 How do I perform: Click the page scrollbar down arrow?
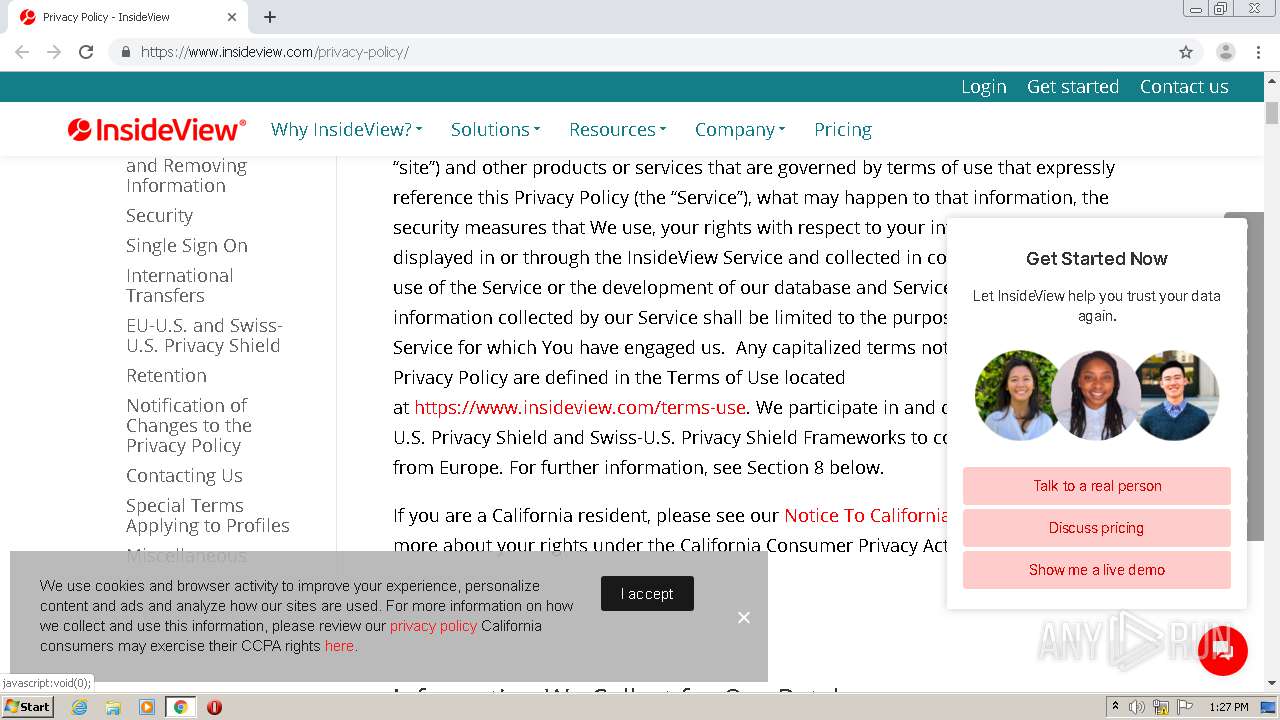(x=1272, y=684)
